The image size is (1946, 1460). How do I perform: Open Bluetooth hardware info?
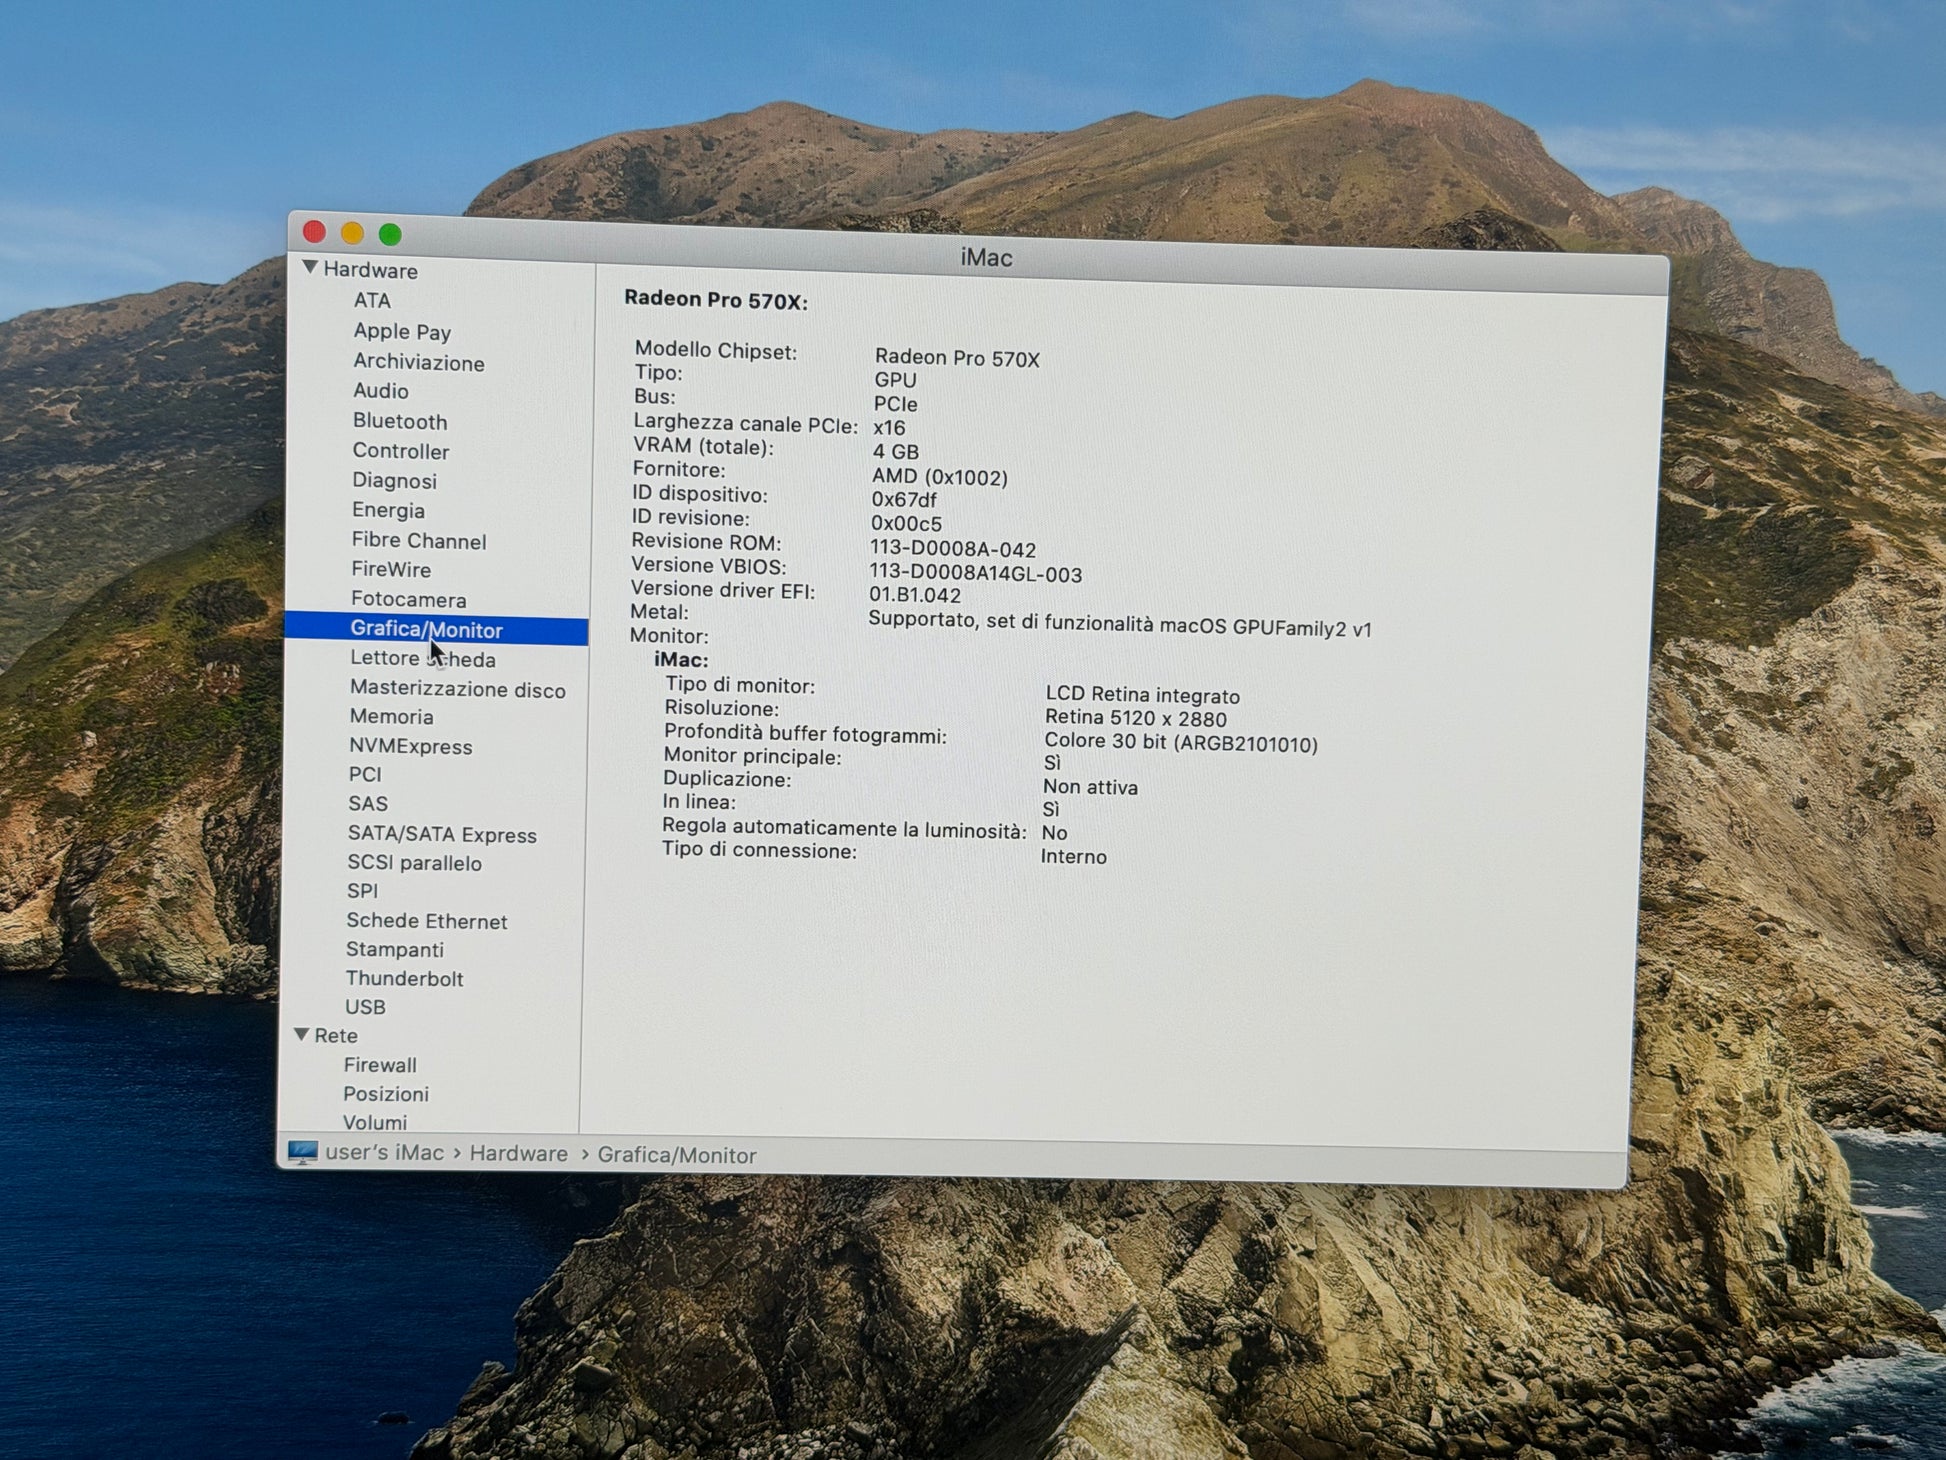click(x=399, y=421)
